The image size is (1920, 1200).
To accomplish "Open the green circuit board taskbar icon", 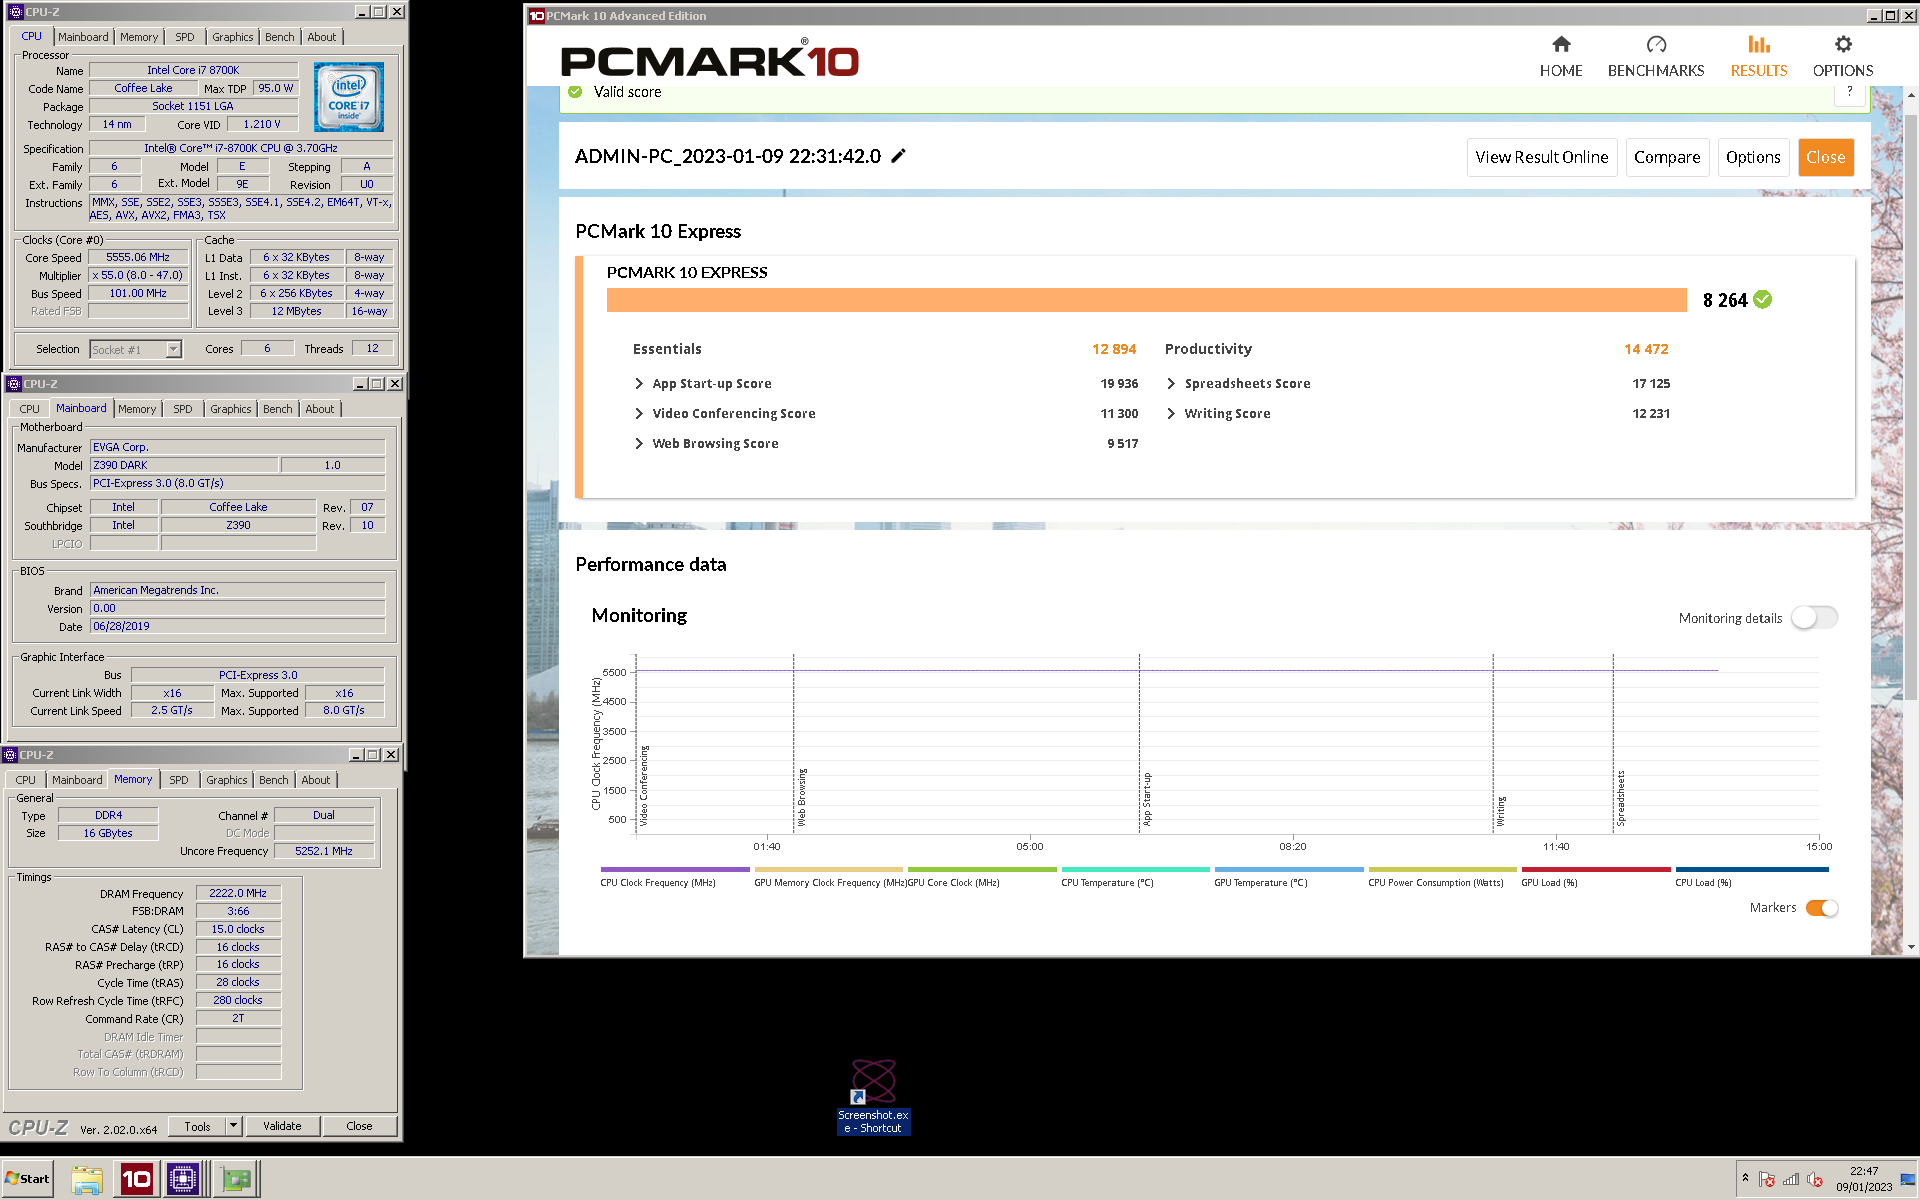I will point(238,1179).
